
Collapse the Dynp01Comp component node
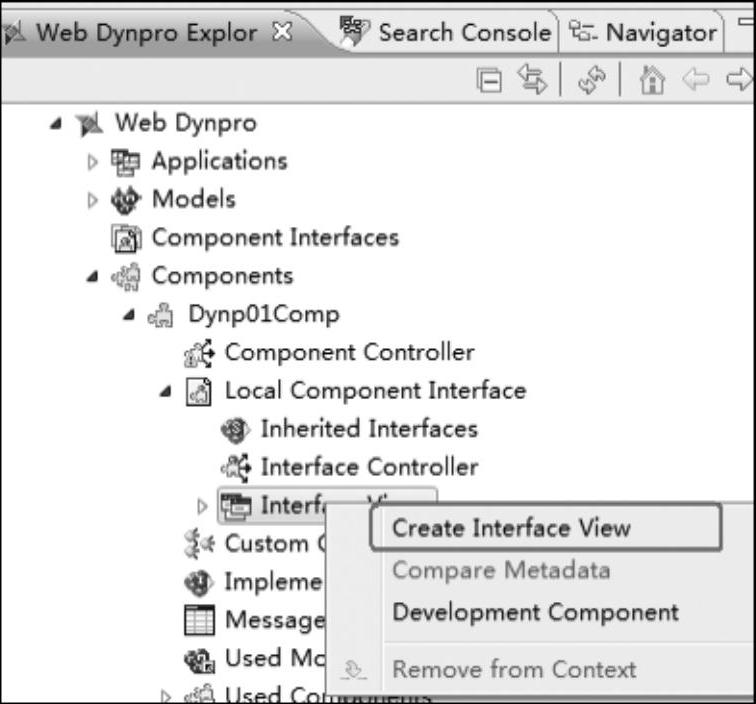128,315
